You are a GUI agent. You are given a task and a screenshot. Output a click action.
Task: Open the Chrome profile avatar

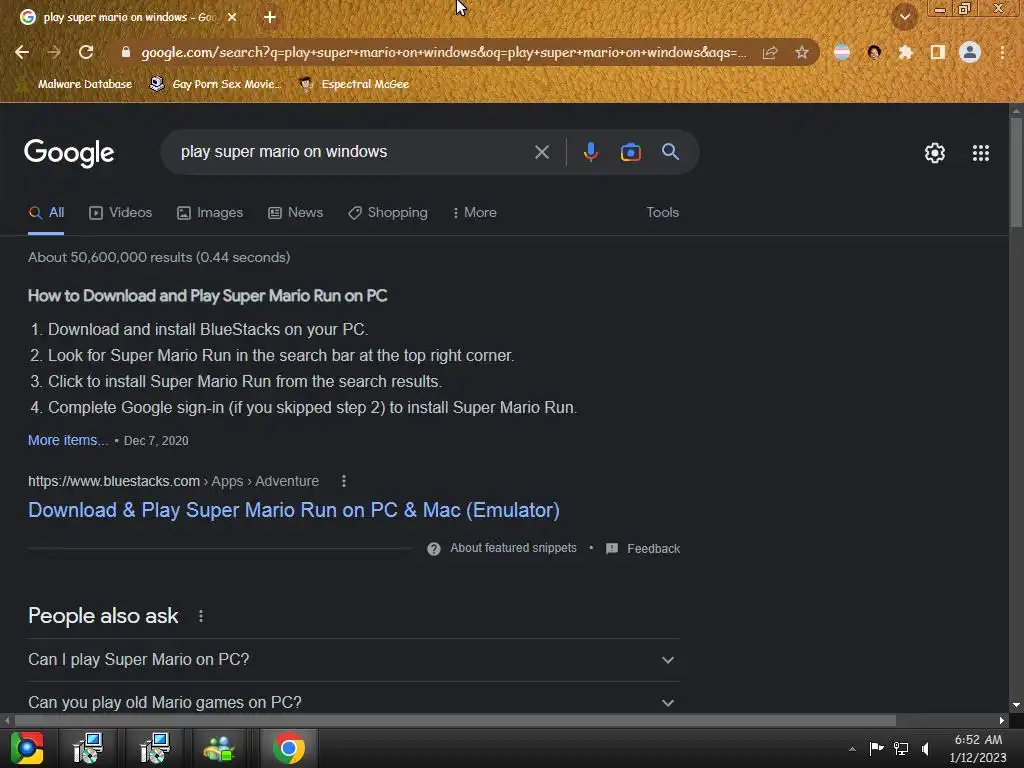point(970,52)
